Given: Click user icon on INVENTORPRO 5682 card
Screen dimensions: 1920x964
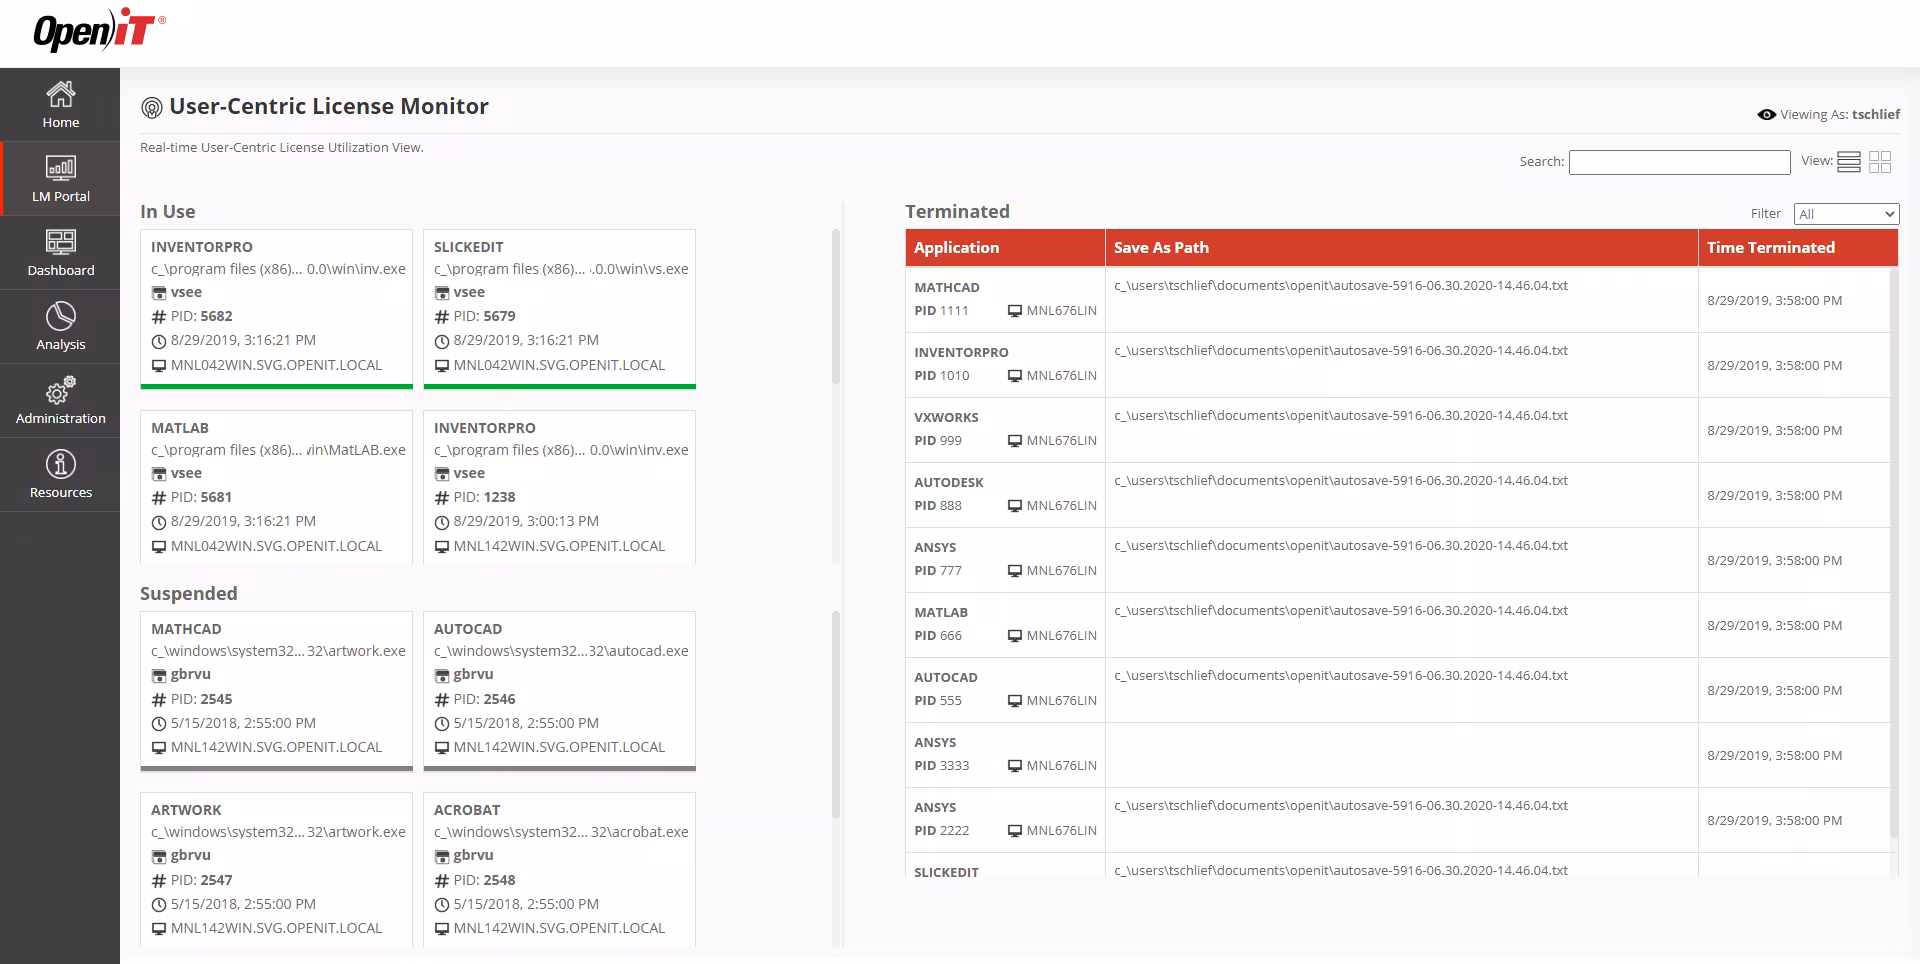Looking at the screenshot, I should point(158,293).
